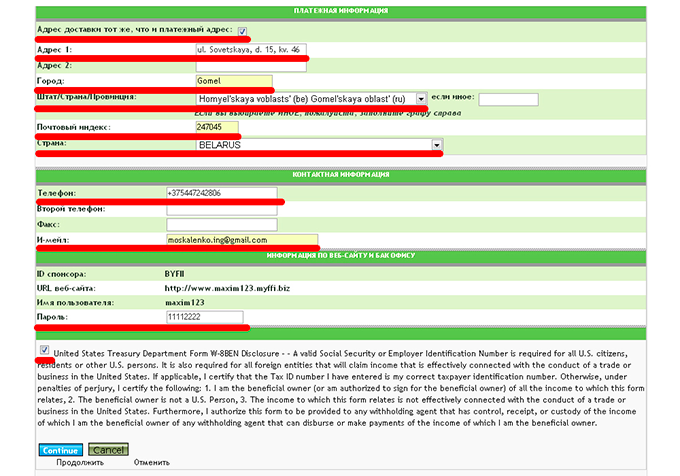This screenshot has height=476, width=680.
Task: Click the 'Страна:' label
Action: [x=52, y=143]
